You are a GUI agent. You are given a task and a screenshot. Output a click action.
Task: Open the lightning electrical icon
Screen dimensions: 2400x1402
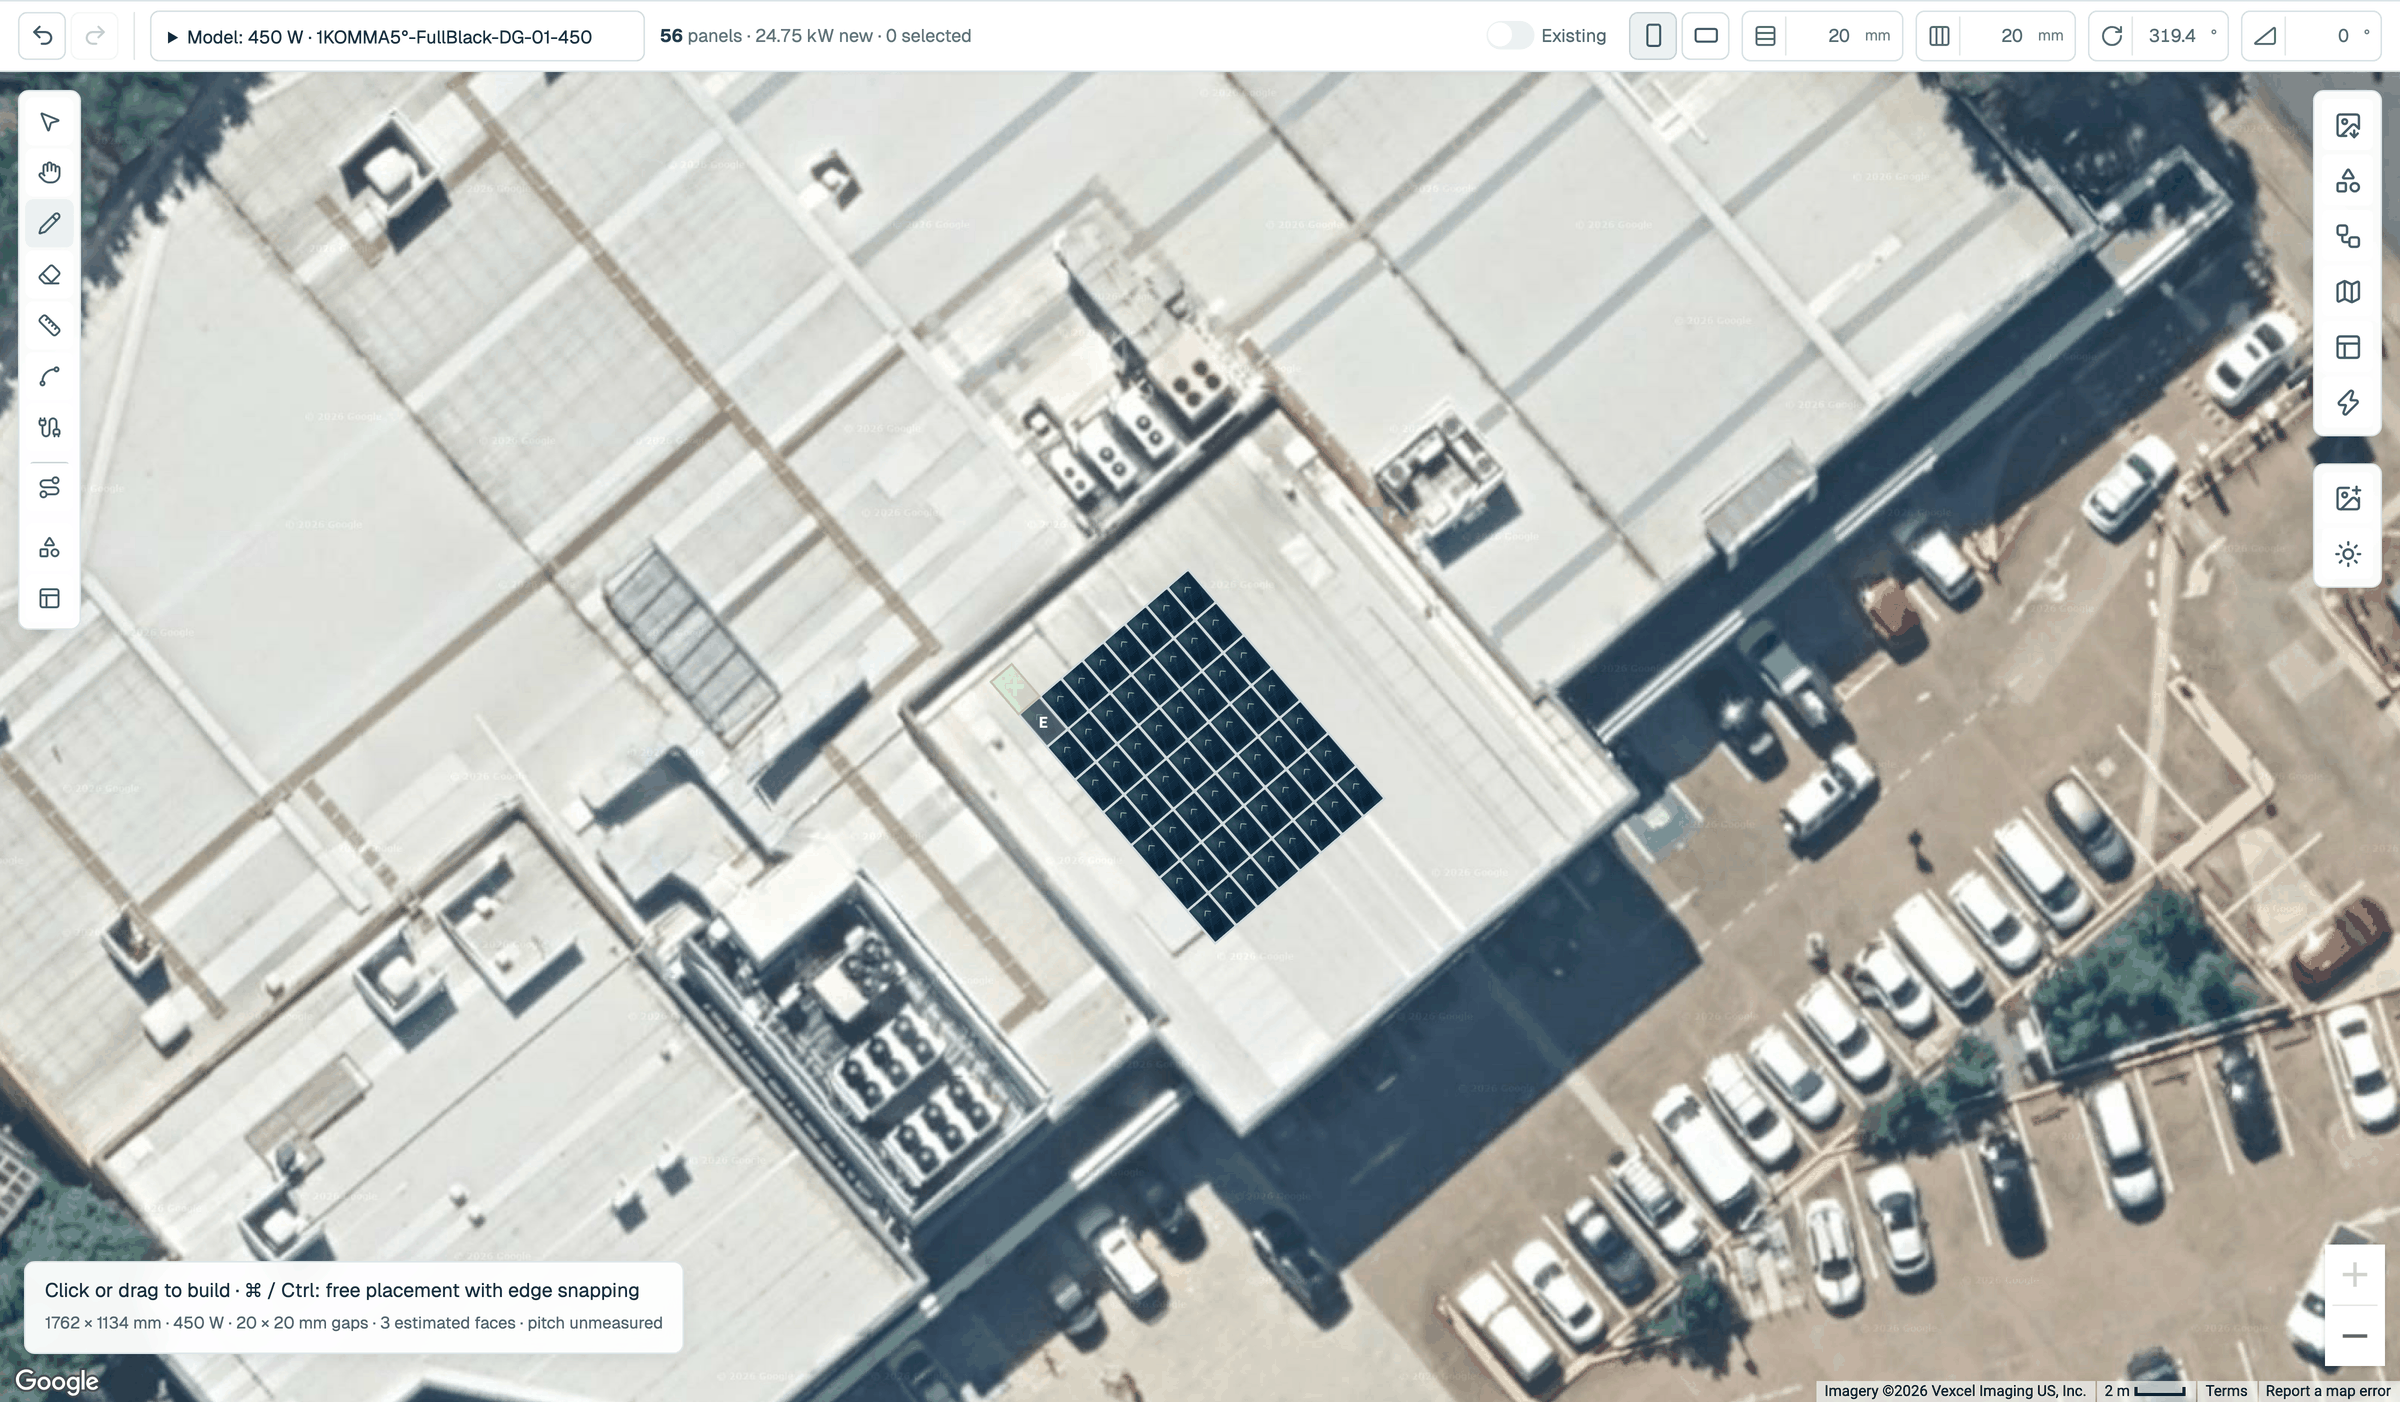[x=2348, y=403]
